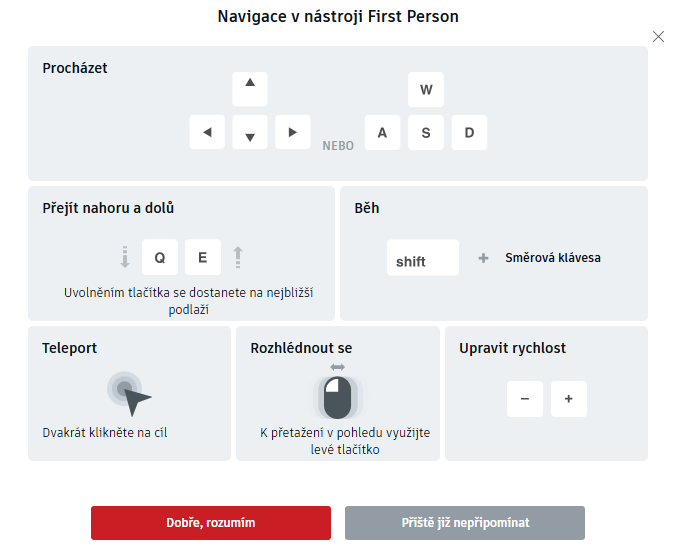Close the First Person navigation dialog

[x=658, y=37]
